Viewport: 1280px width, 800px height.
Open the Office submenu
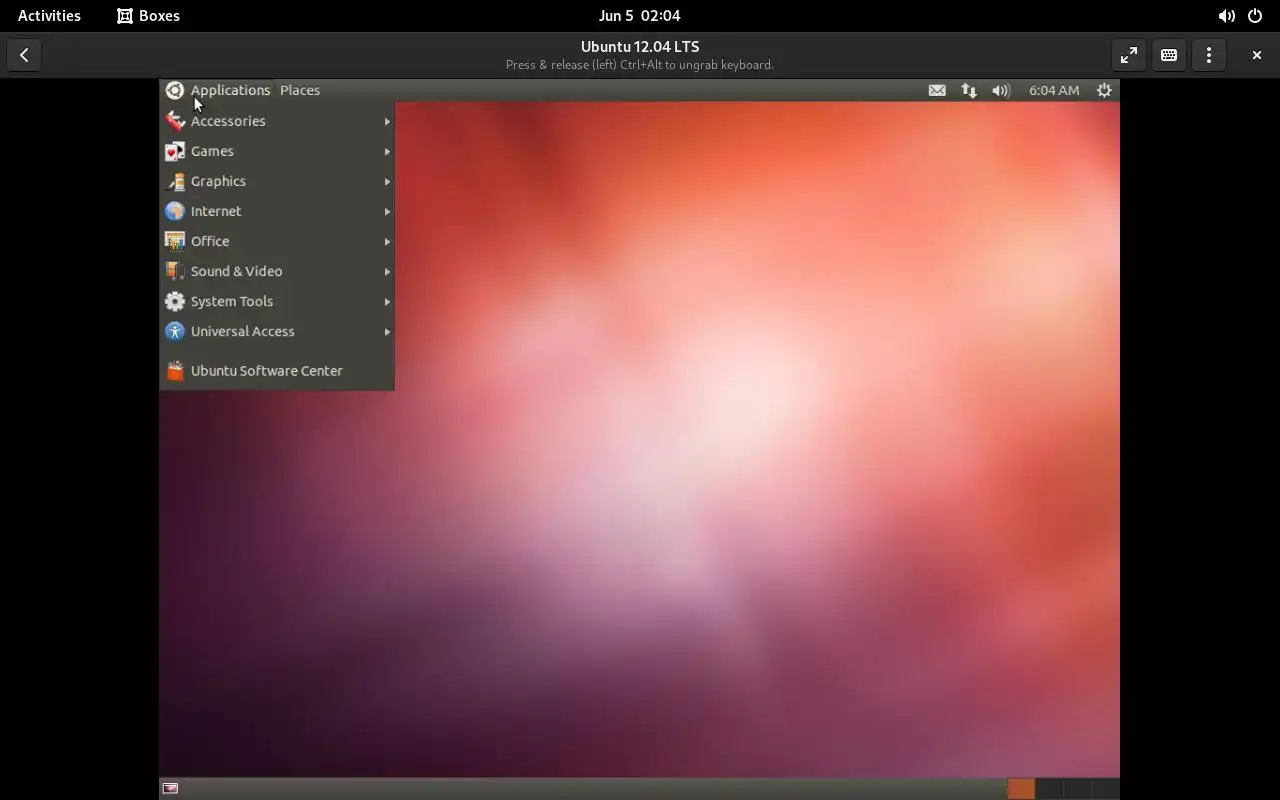[277, 241]
